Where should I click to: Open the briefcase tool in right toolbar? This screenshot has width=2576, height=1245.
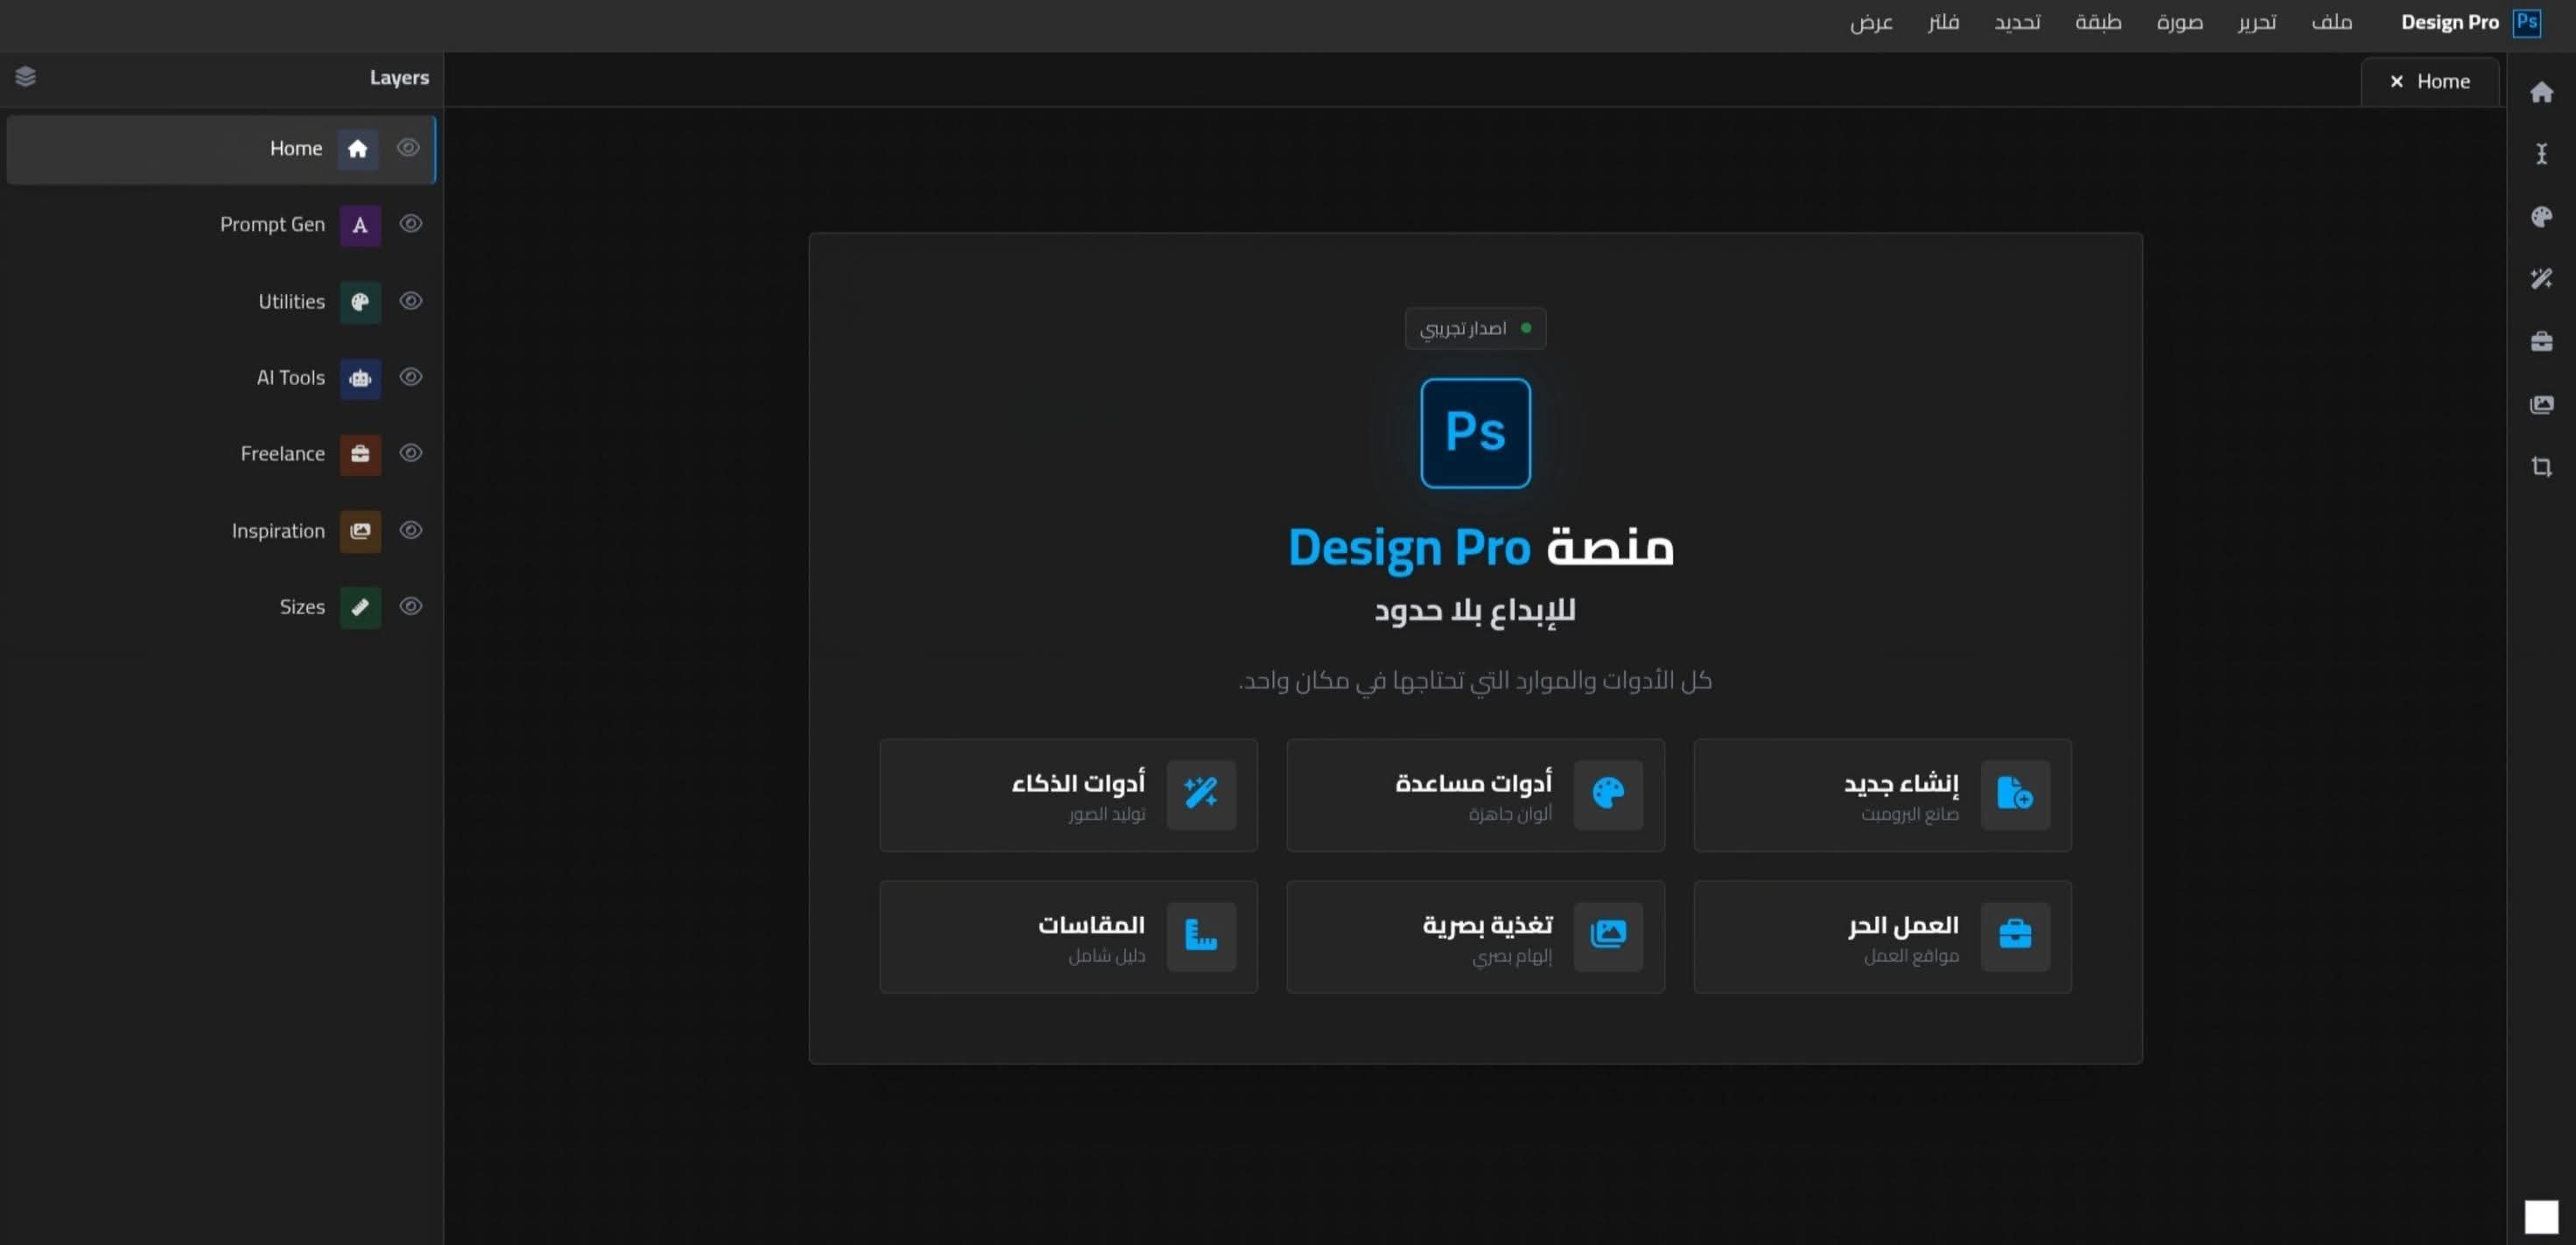(x=2541, y=342)
